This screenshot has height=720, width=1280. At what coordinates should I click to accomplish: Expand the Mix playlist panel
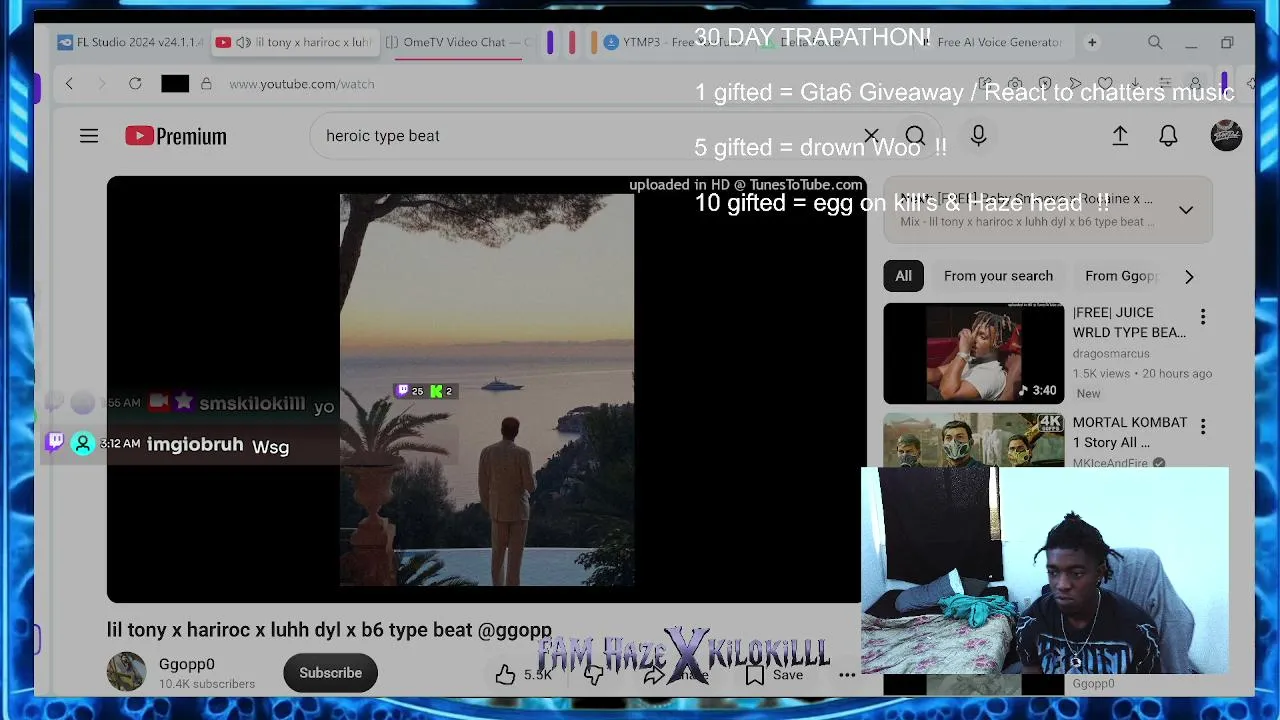pos(1186,210)
